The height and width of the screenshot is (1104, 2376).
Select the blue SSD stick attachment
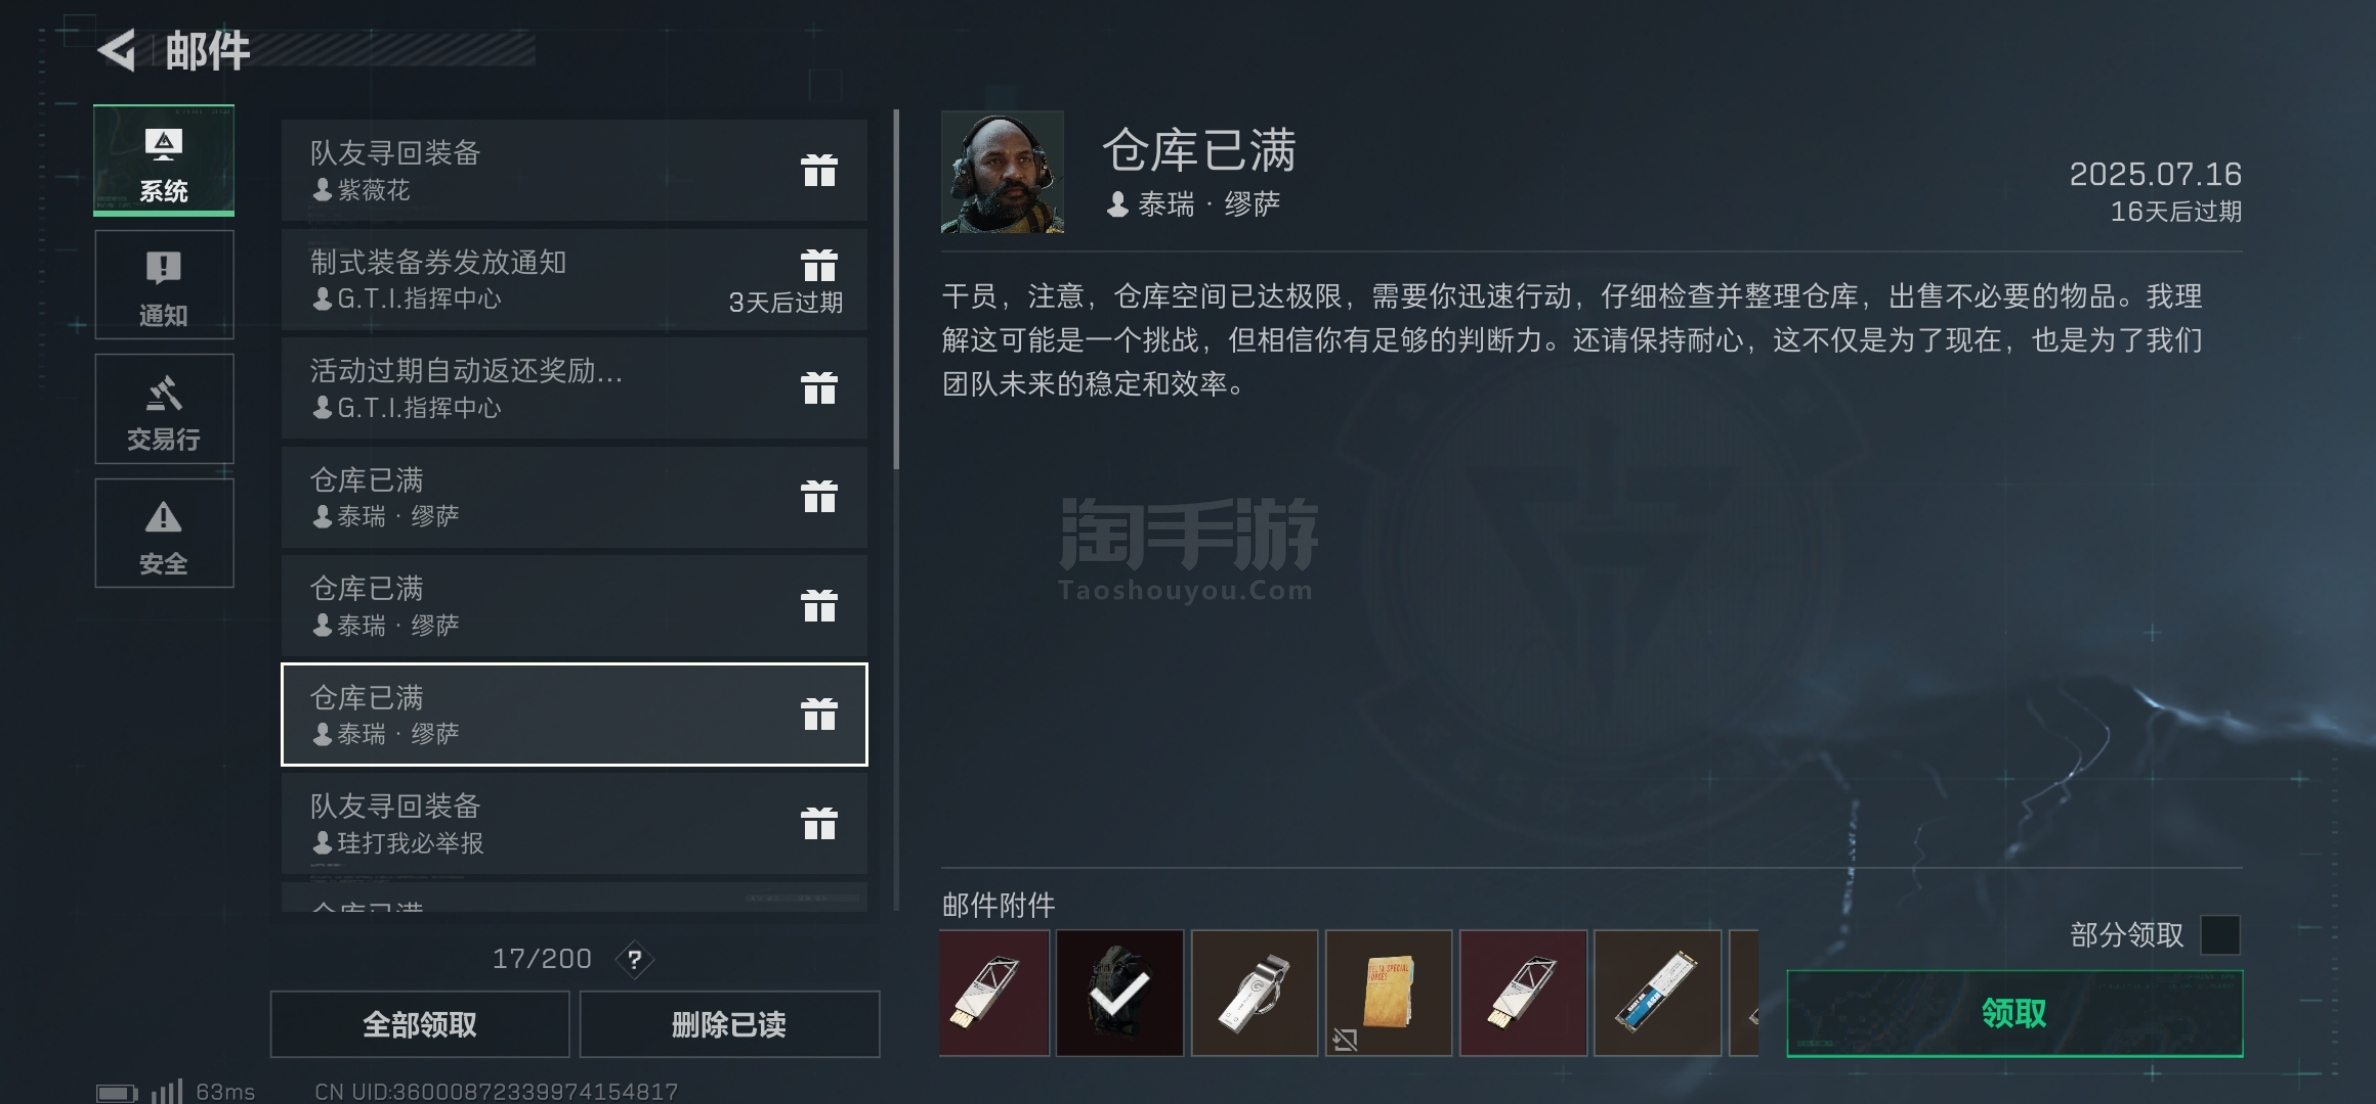click(1657, 993)
